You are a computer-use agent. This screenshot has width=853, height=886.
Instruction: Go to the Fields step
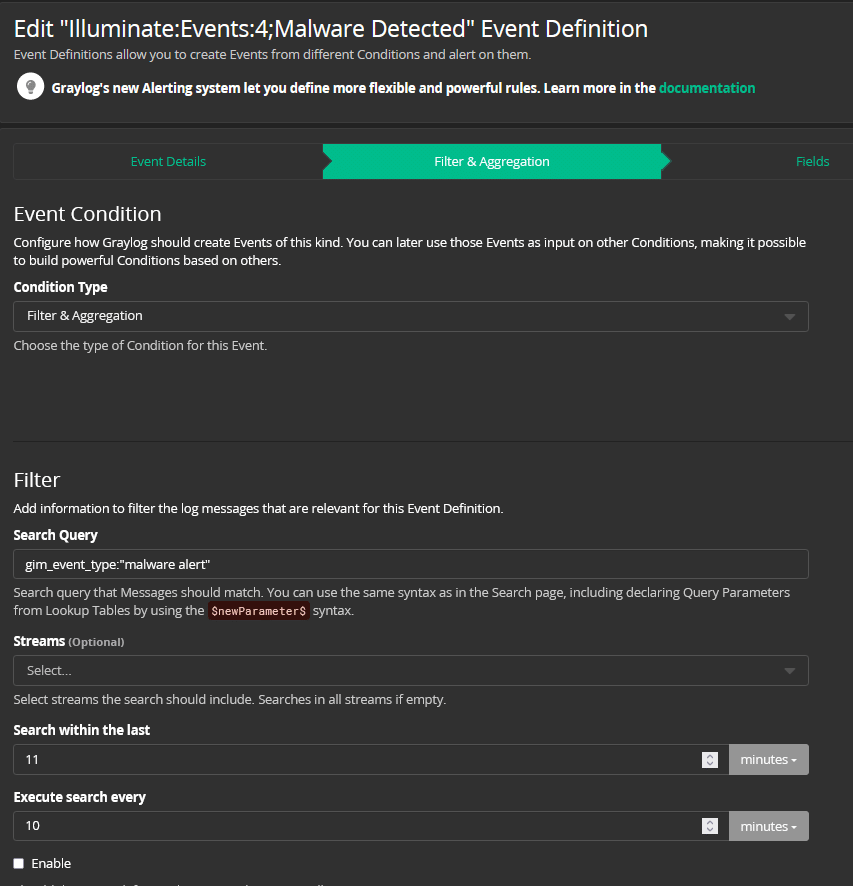point(811,161)
